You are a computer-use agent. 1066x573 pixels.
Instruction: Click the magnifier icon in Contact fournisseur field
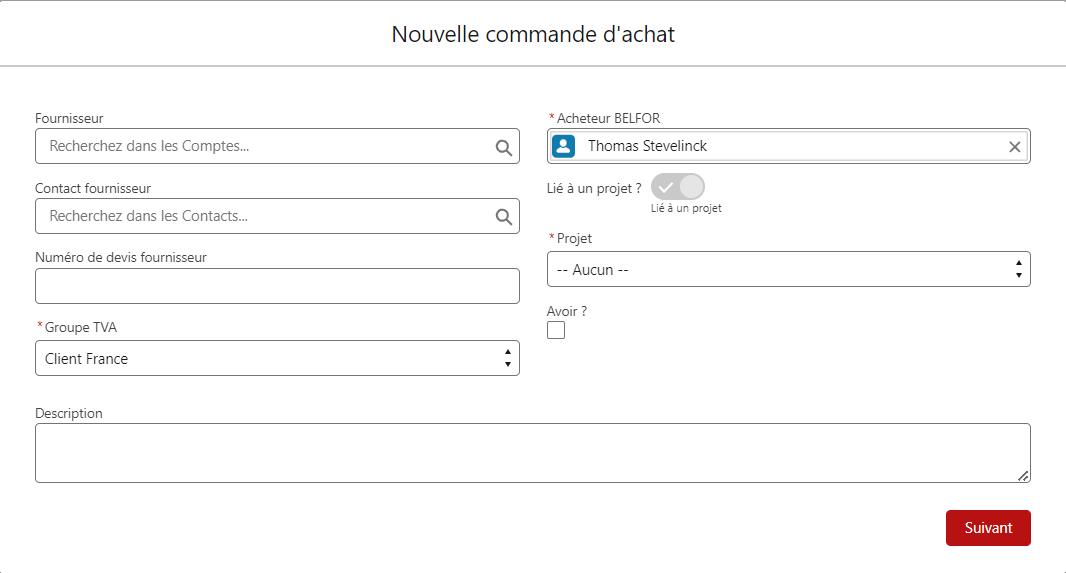(x=504, y=217)
